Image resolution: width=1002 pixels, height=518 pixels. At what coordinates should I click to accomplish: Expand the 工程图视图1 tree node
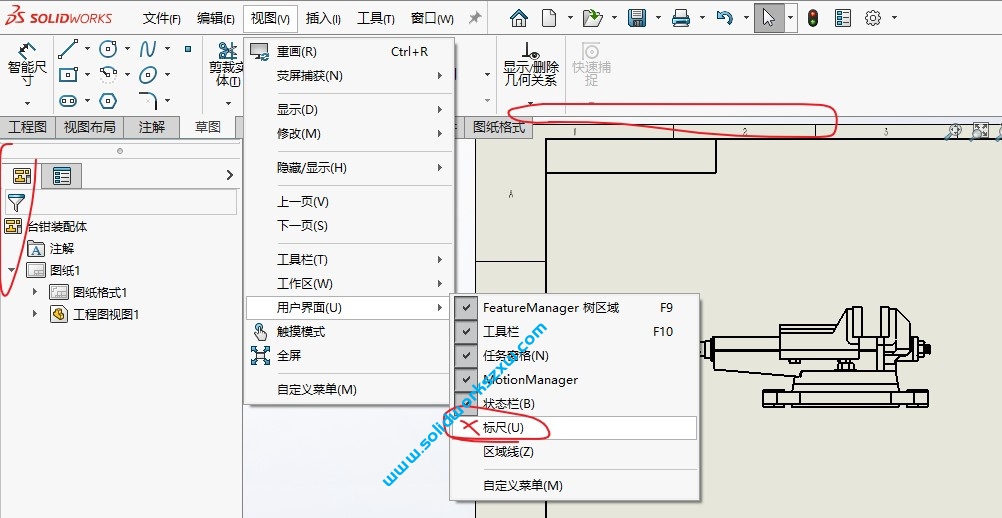click(35, 314)
